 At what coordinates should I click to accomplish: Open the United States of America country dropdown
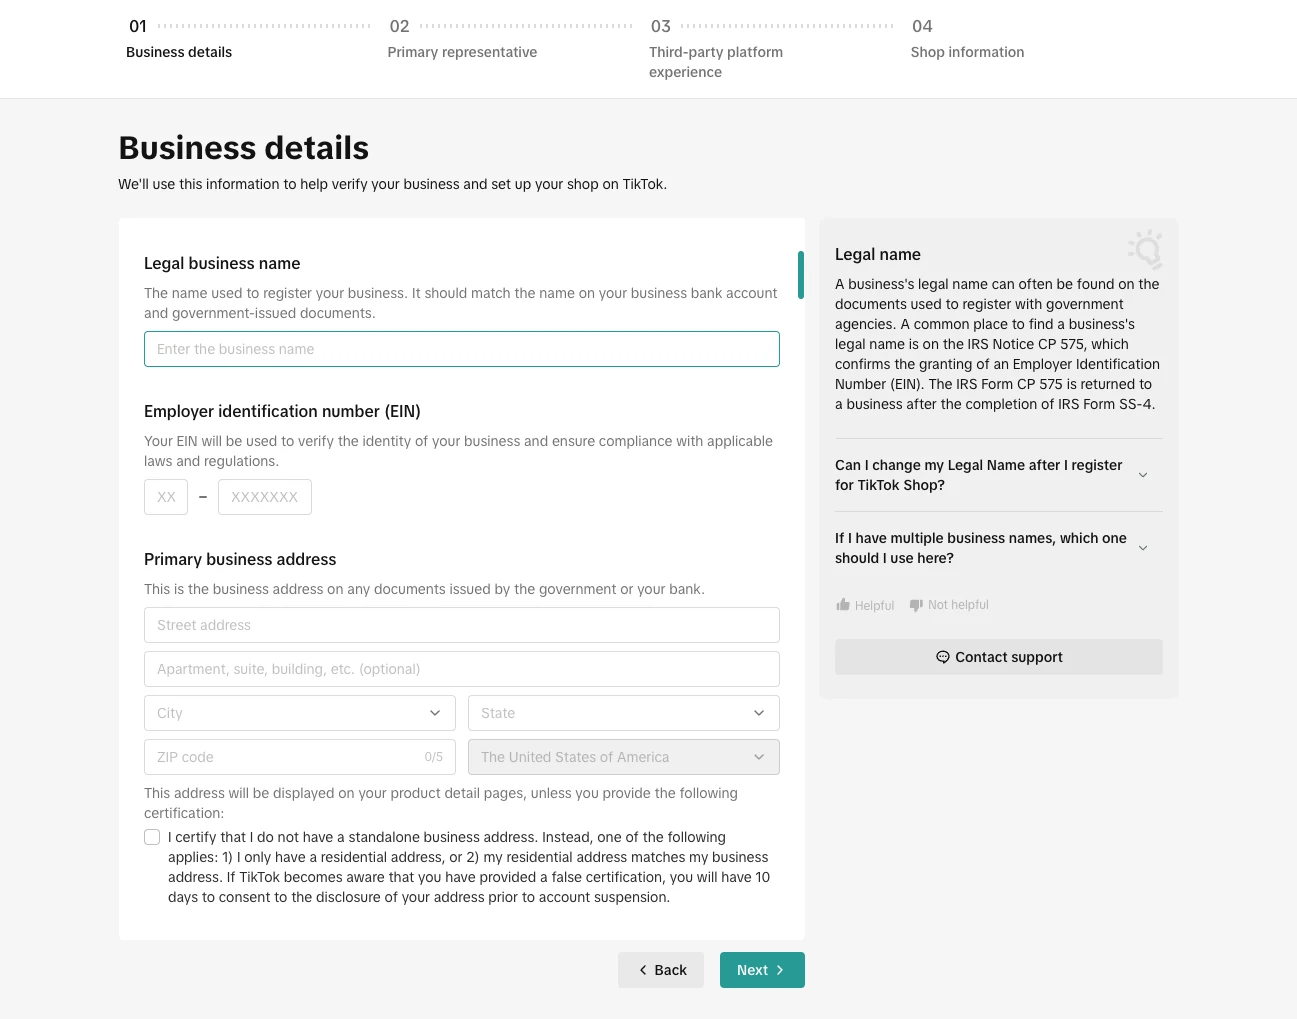pos(623,757)
